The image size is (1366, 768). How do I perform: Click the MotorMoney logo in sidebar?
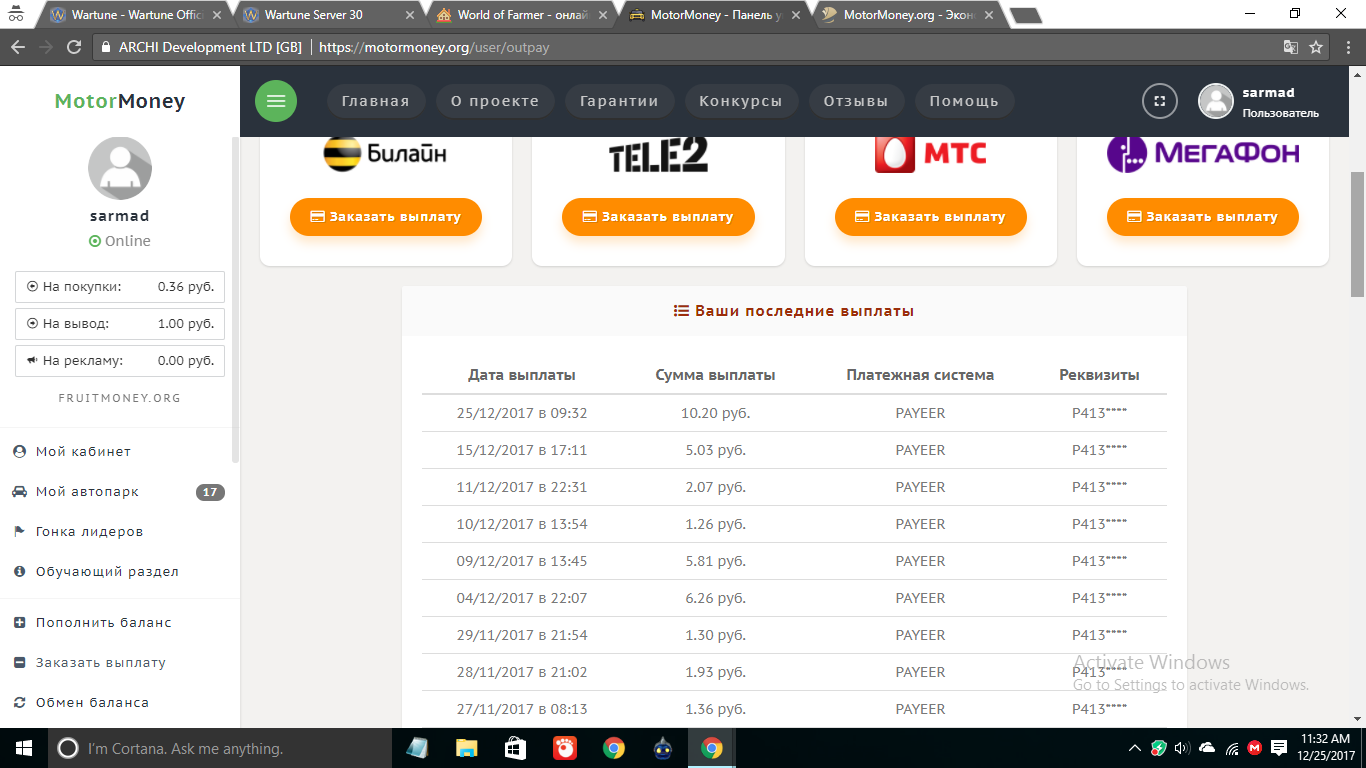click(x=120, y=101)
